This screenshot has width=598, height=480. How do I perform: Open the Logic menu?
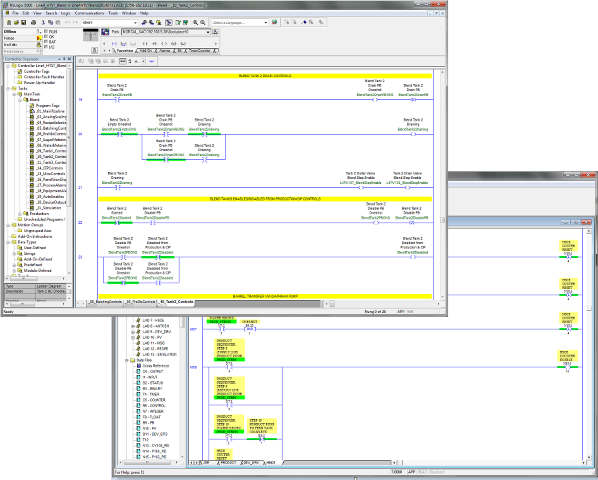(66, 13)
